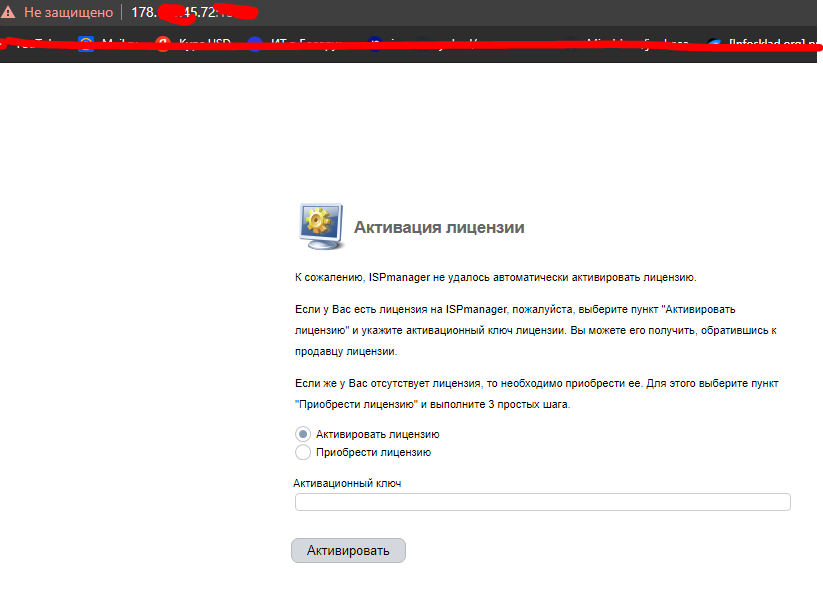
Task: Select the 'Активировать лицензию' radio option
Action: tap(303, 434)
